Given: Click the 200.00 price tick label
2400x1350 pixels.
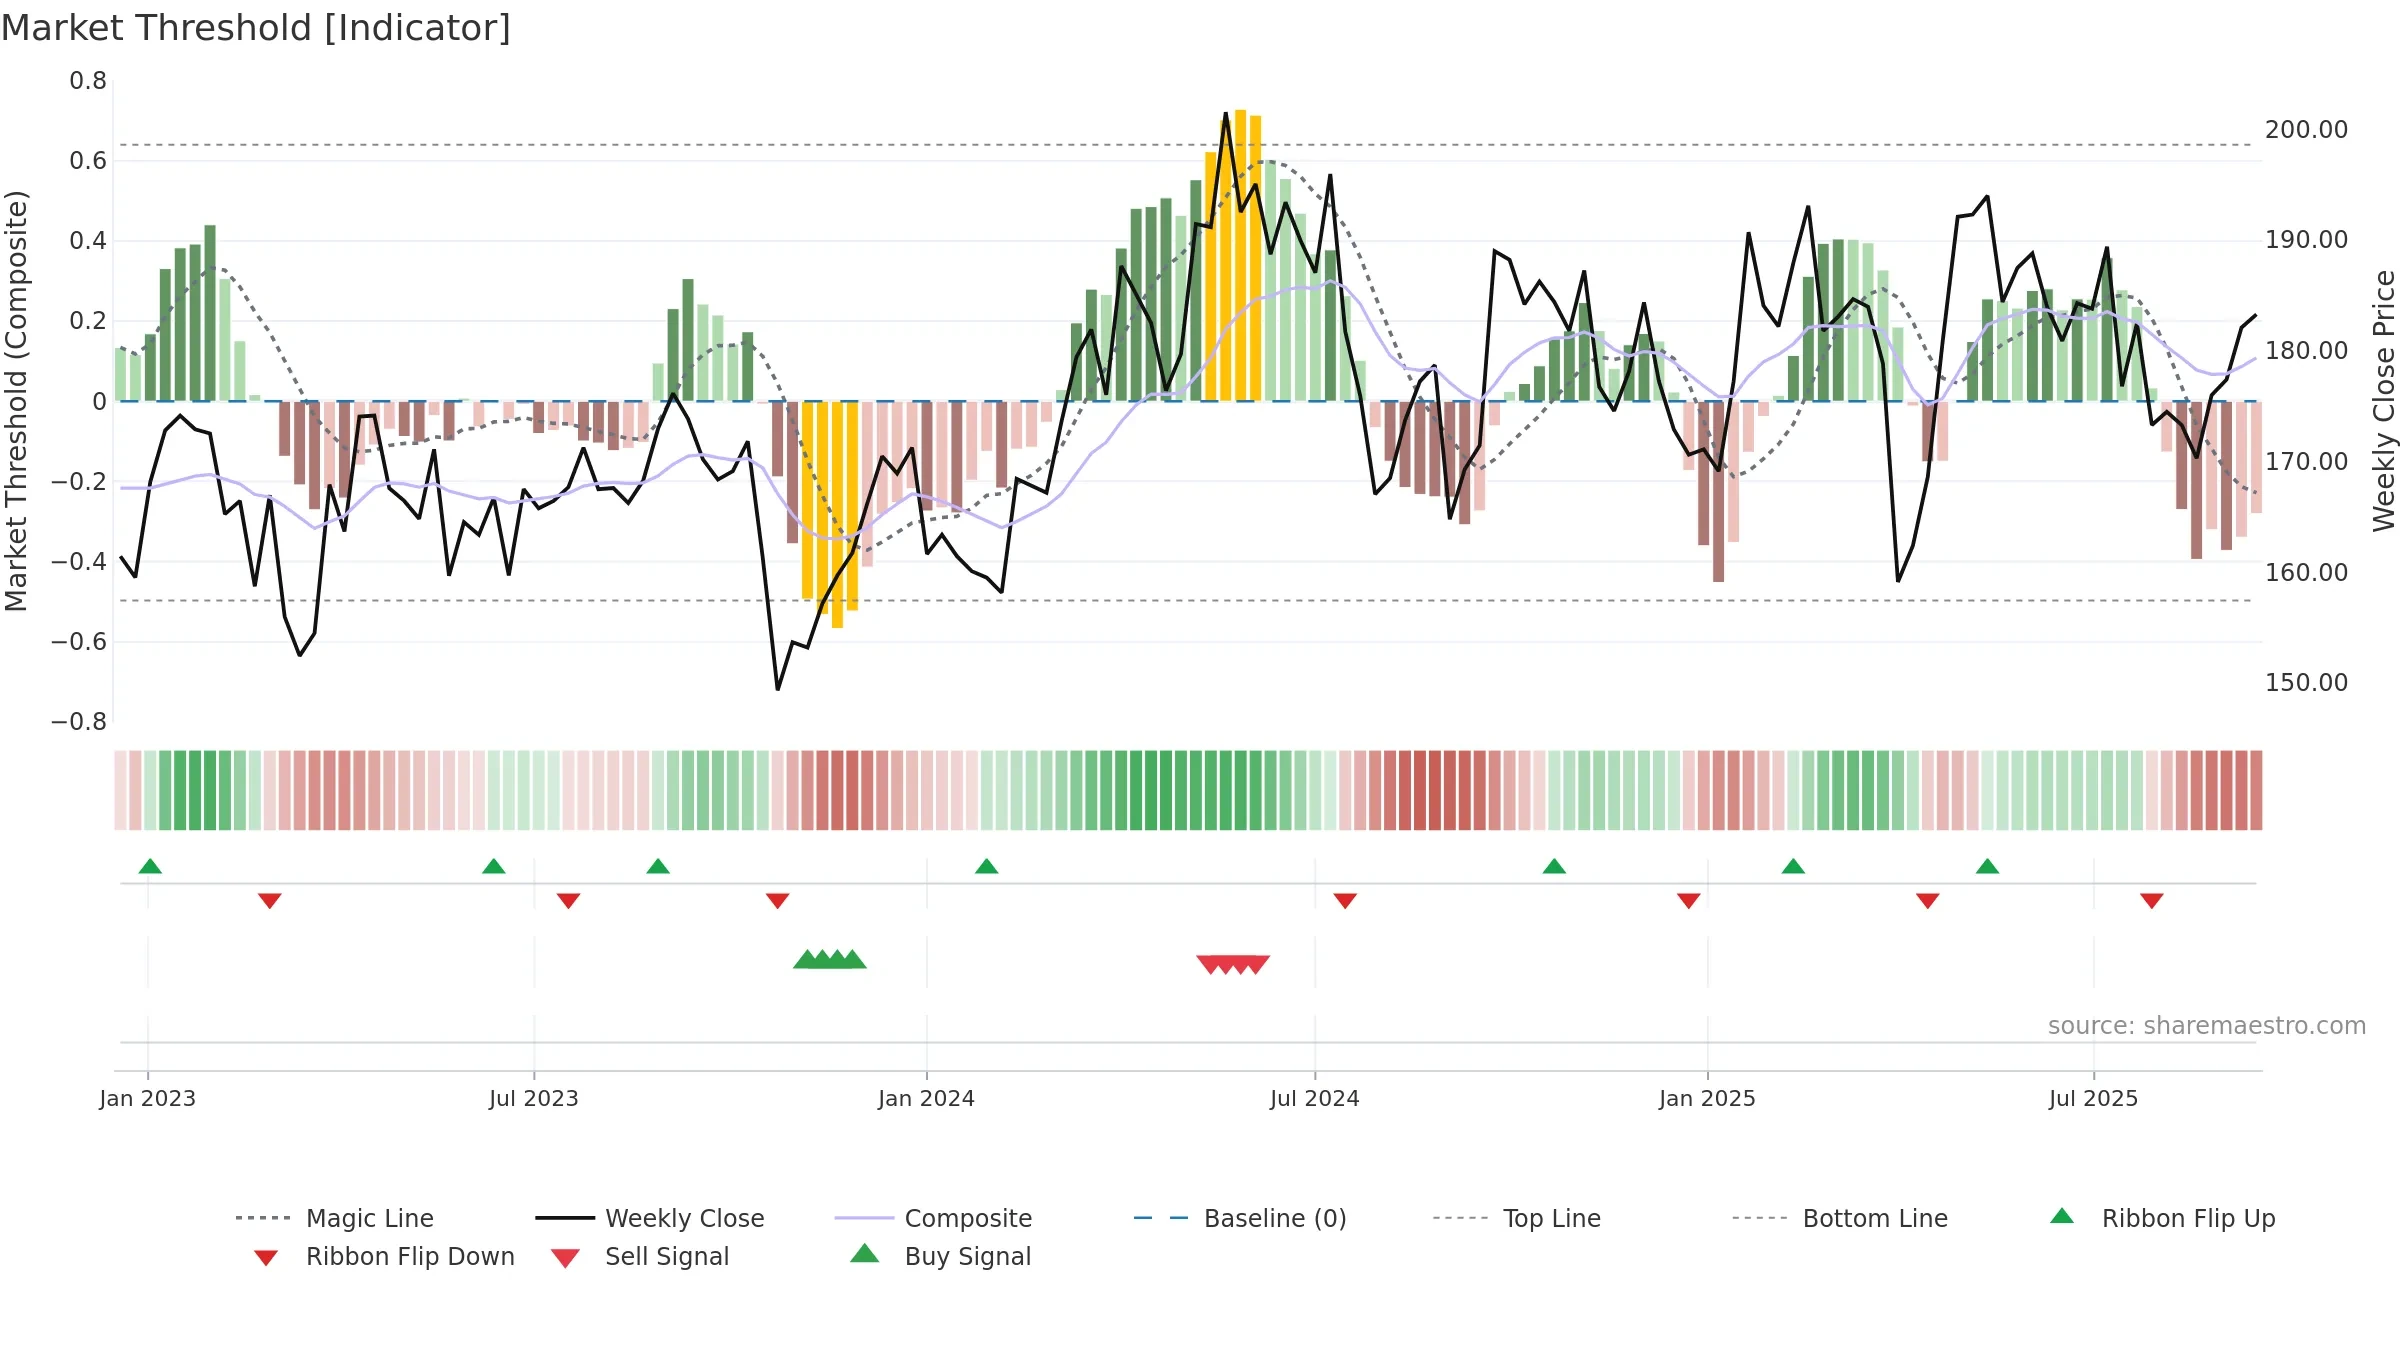Looking at the screenshot, I should pyautogui.click(x=2307, y=130).
